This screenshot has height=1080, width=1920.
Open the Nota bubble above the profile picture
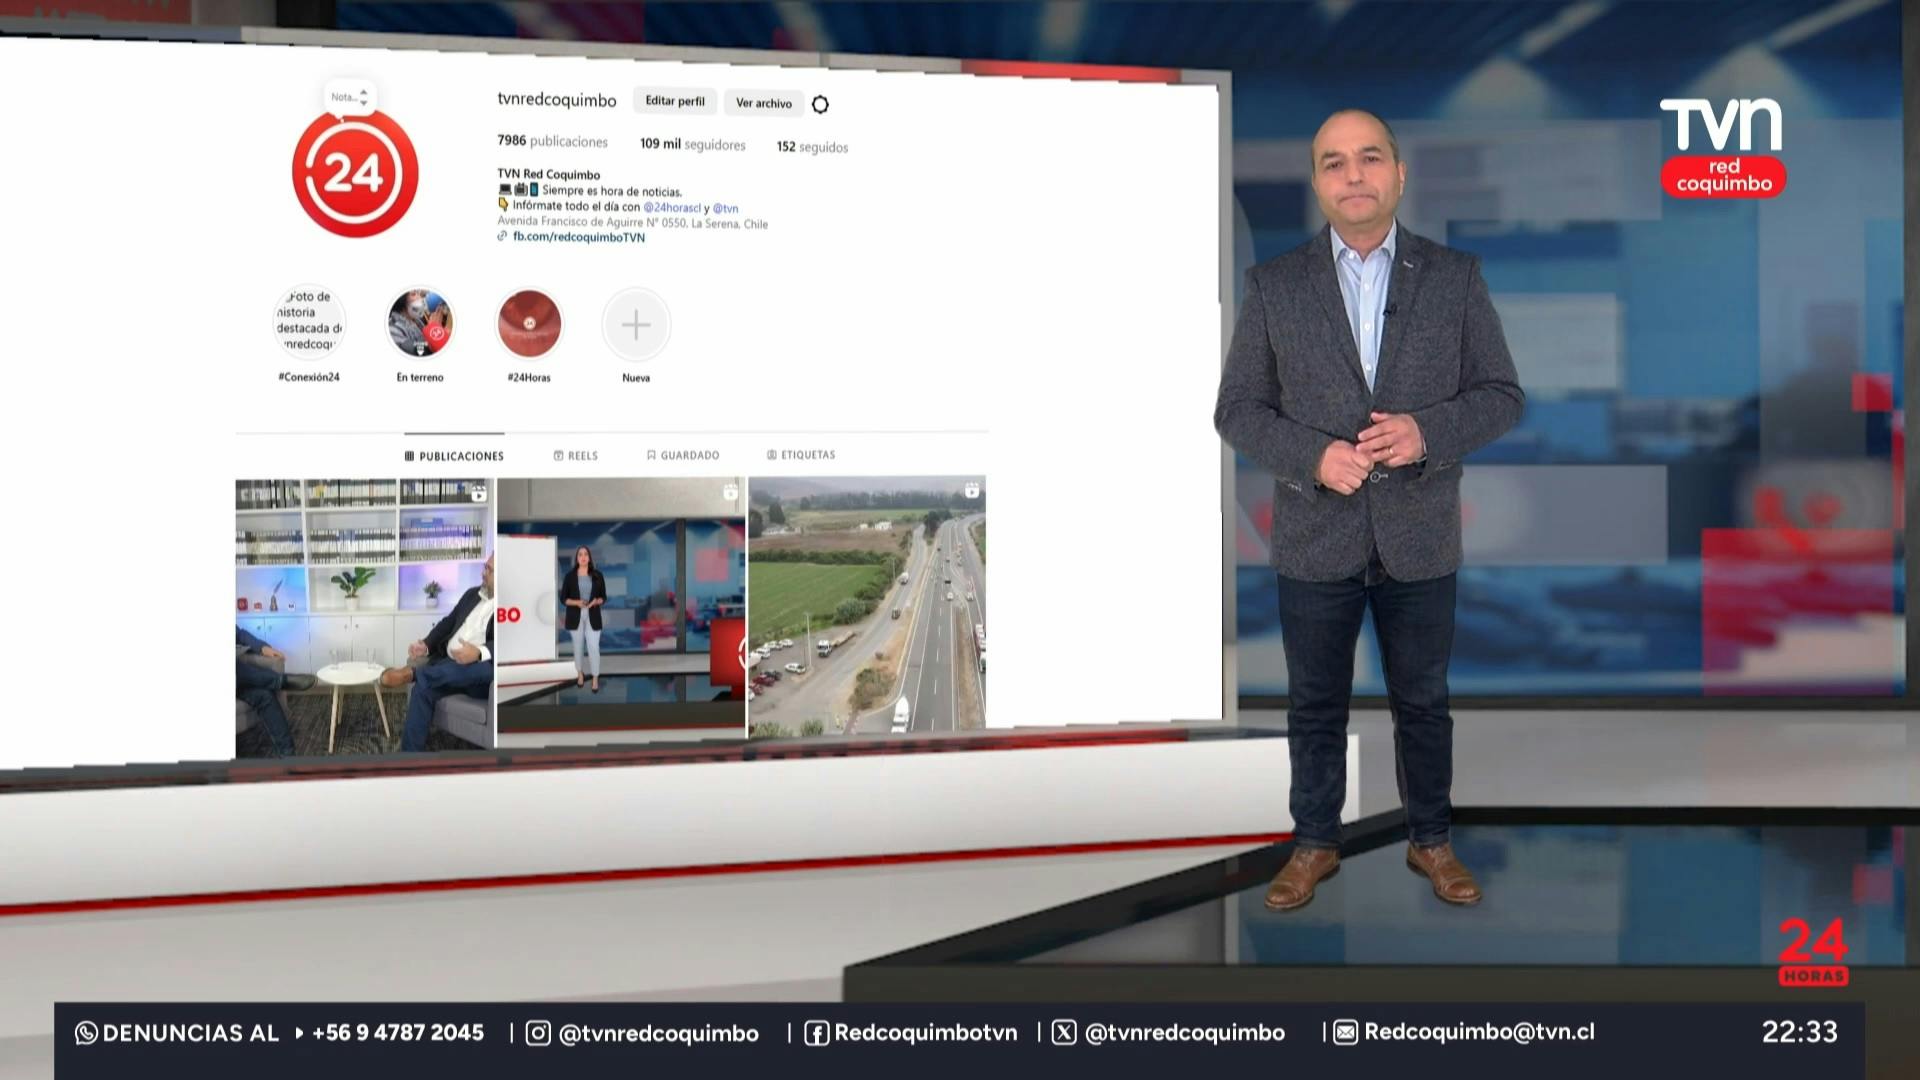click(350, 97)
